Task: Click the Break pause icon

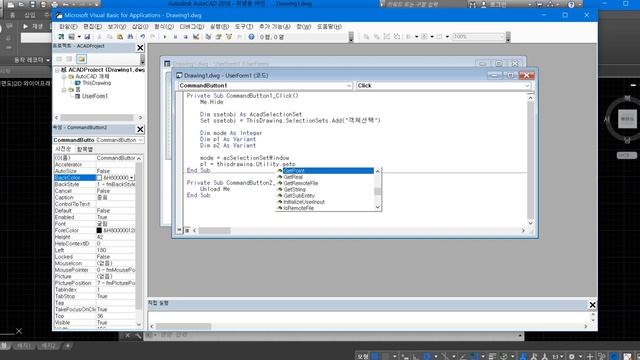Action: click(175, 37)
